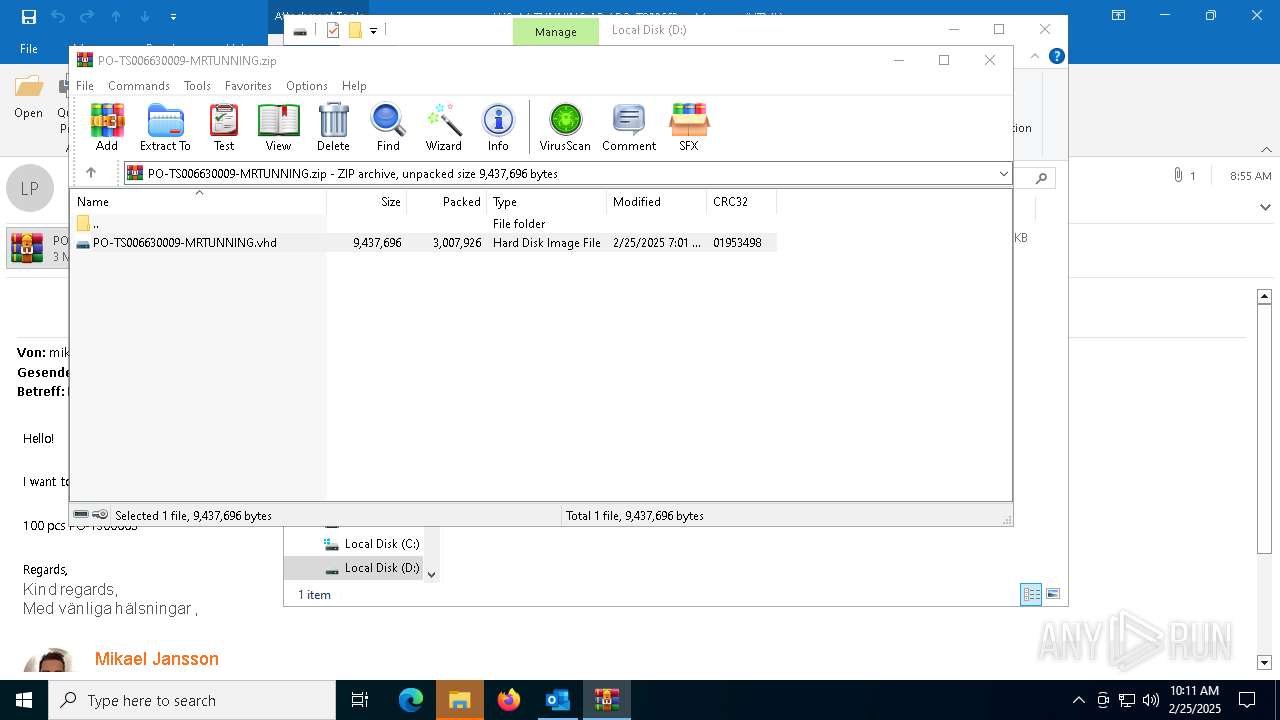Click the taskbar search box
The width and height of the screenshot is (1280, 720).
pos(192,700)
